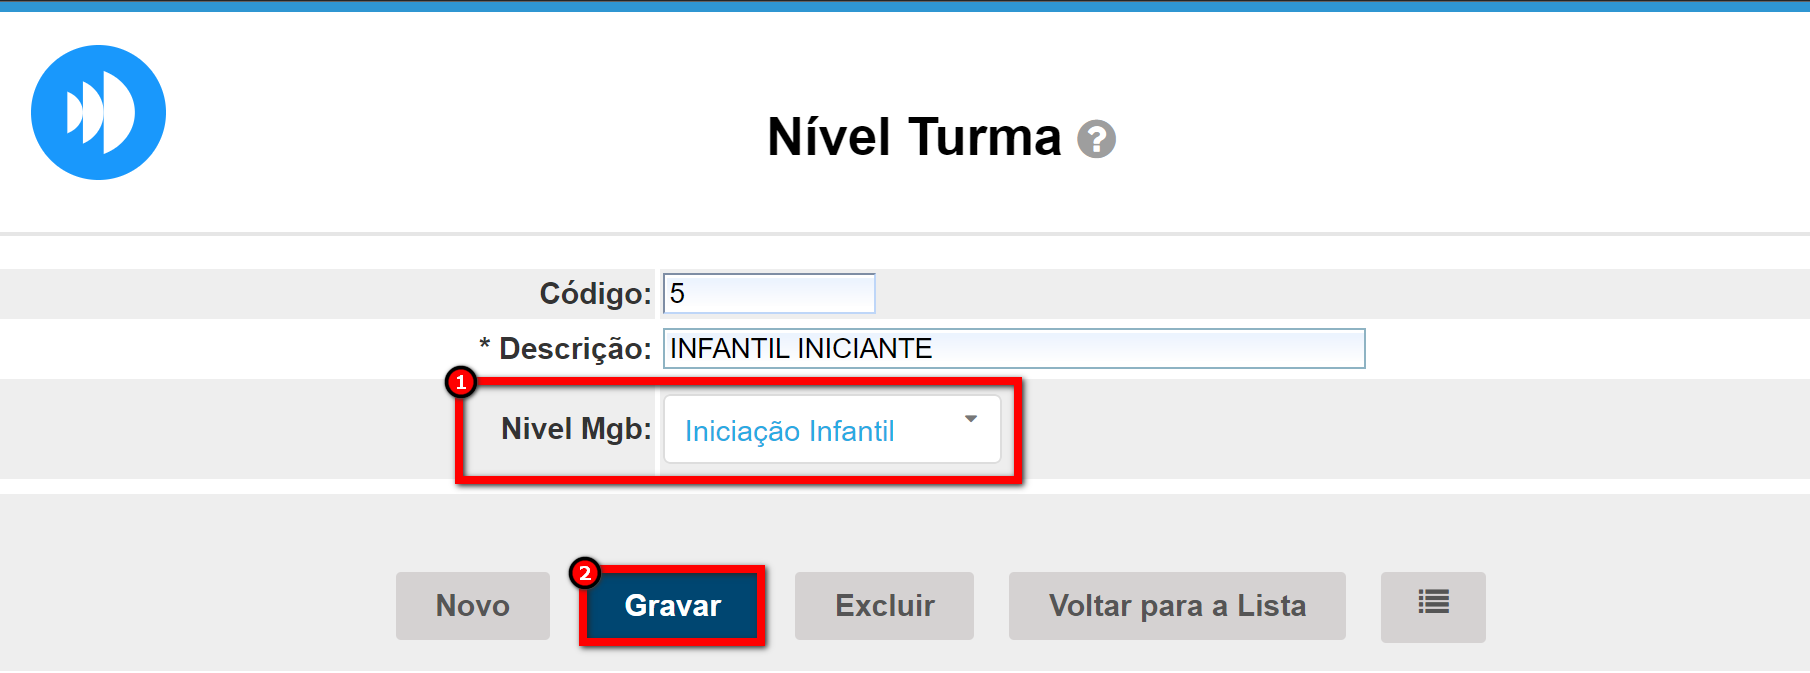Viewport: 1810px width, 673px height.
Task: Go back via Voltar para a Lista
Action: (x=1176, y=605)
